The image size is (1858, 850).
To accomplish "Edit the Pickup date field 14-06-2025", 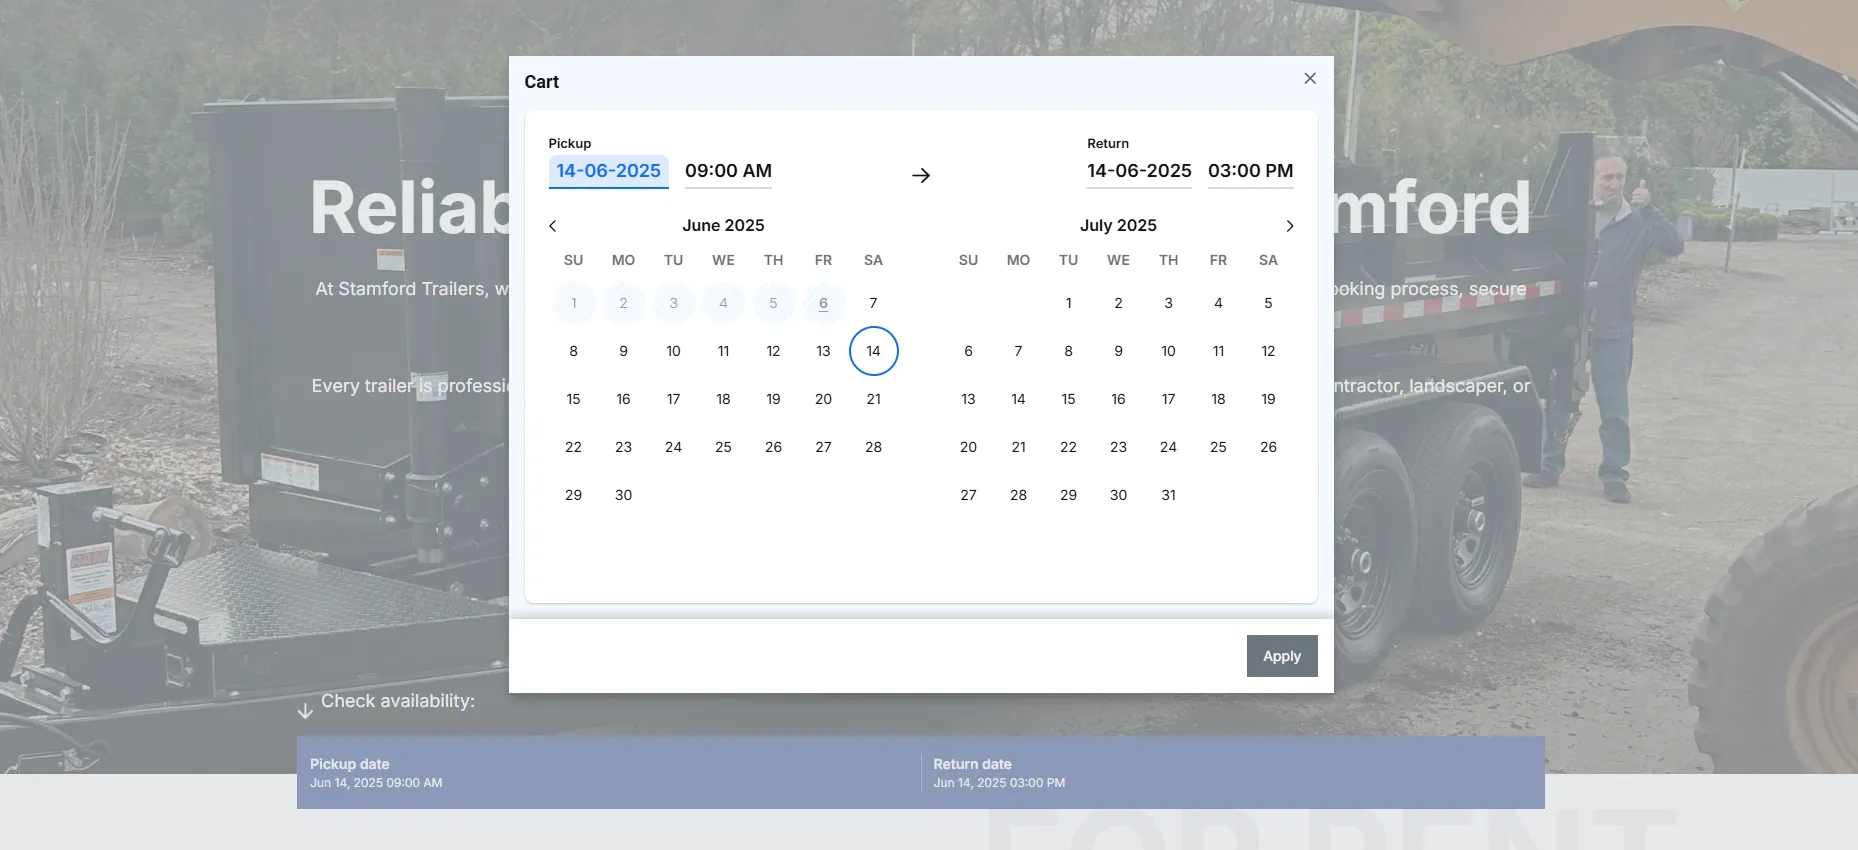I will (609, 171).
